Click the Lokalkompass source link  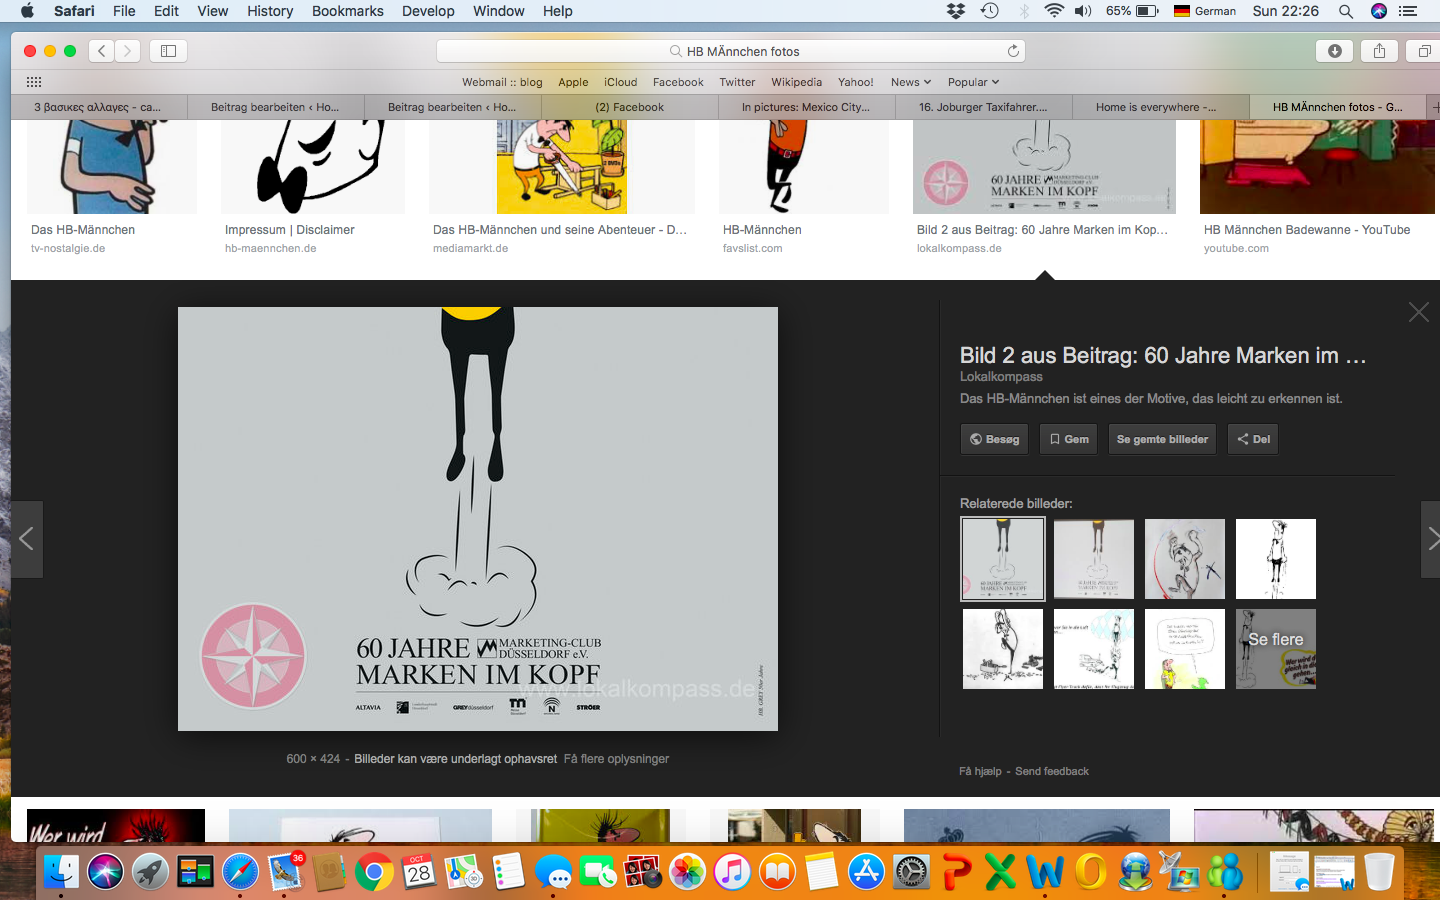tap(1001, 377)
